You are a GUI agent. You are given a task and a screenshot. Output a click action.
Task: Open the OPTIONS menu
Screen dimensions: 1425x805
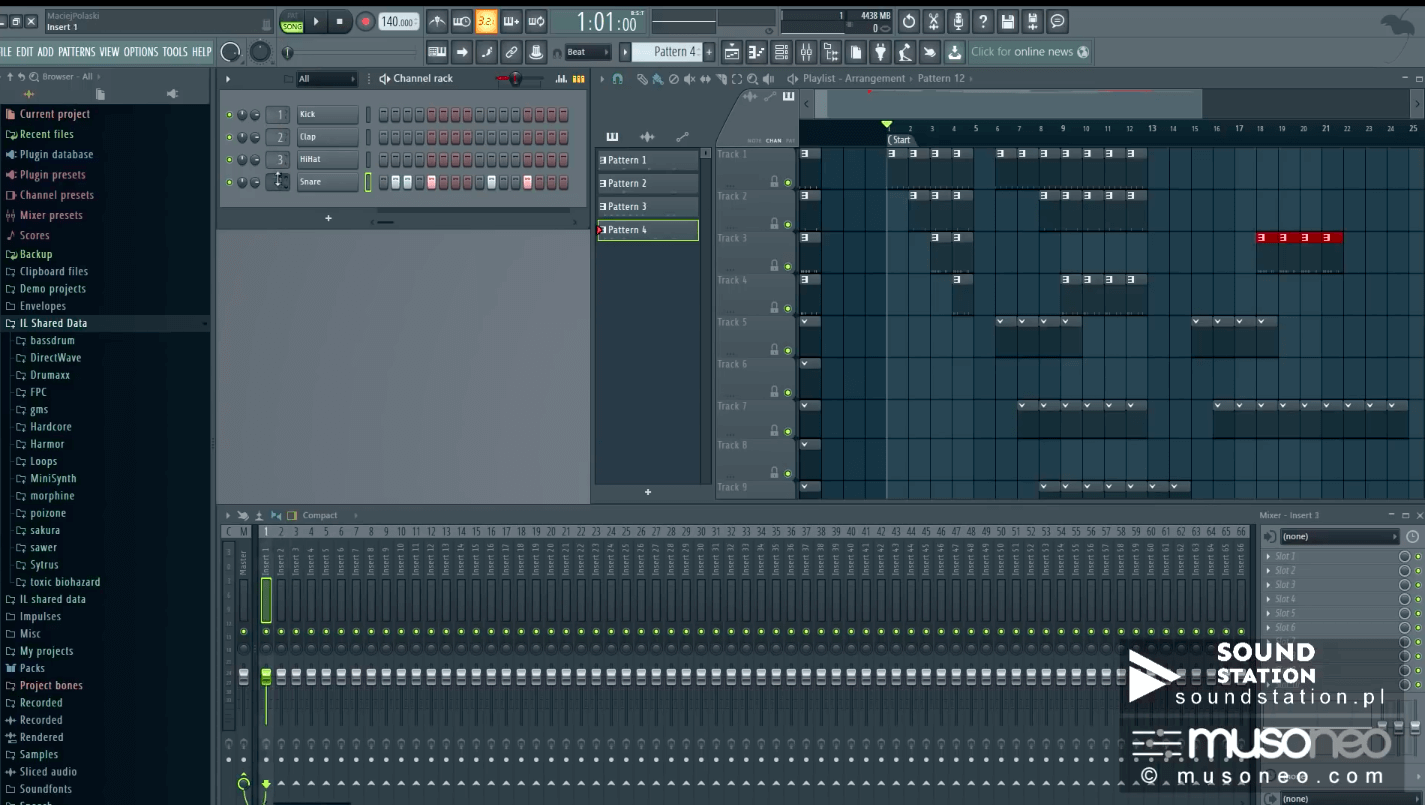click(x=141, y=52)
